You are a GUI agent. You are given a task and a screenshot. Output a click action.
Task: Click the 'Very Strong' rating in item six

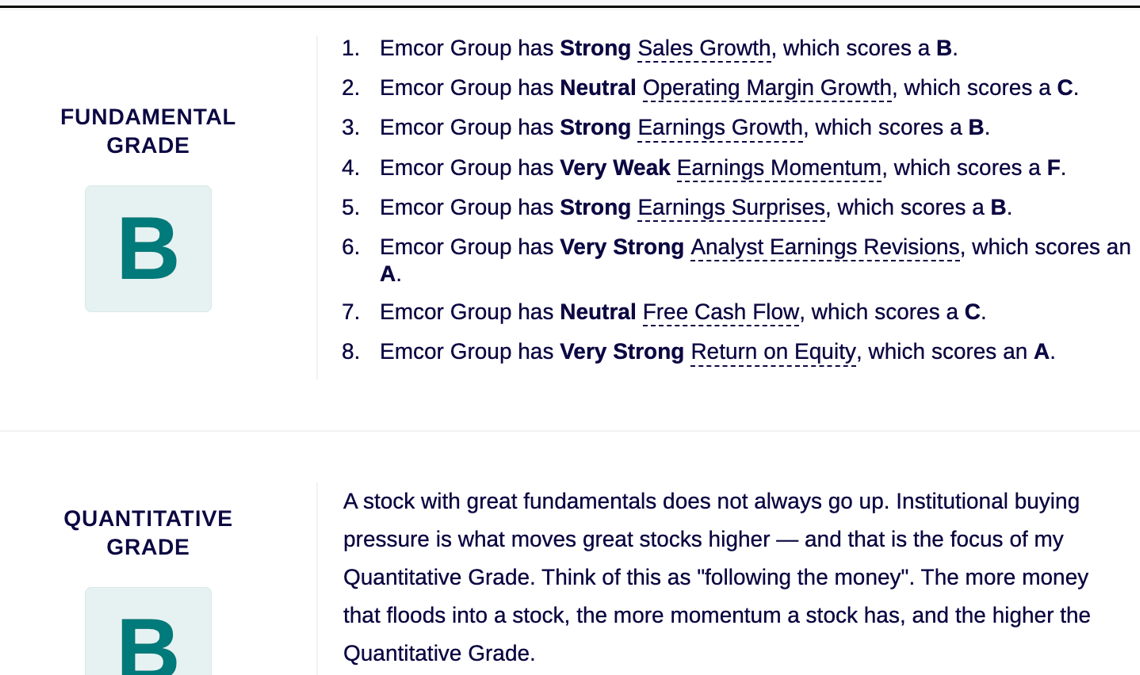[622, 247]
